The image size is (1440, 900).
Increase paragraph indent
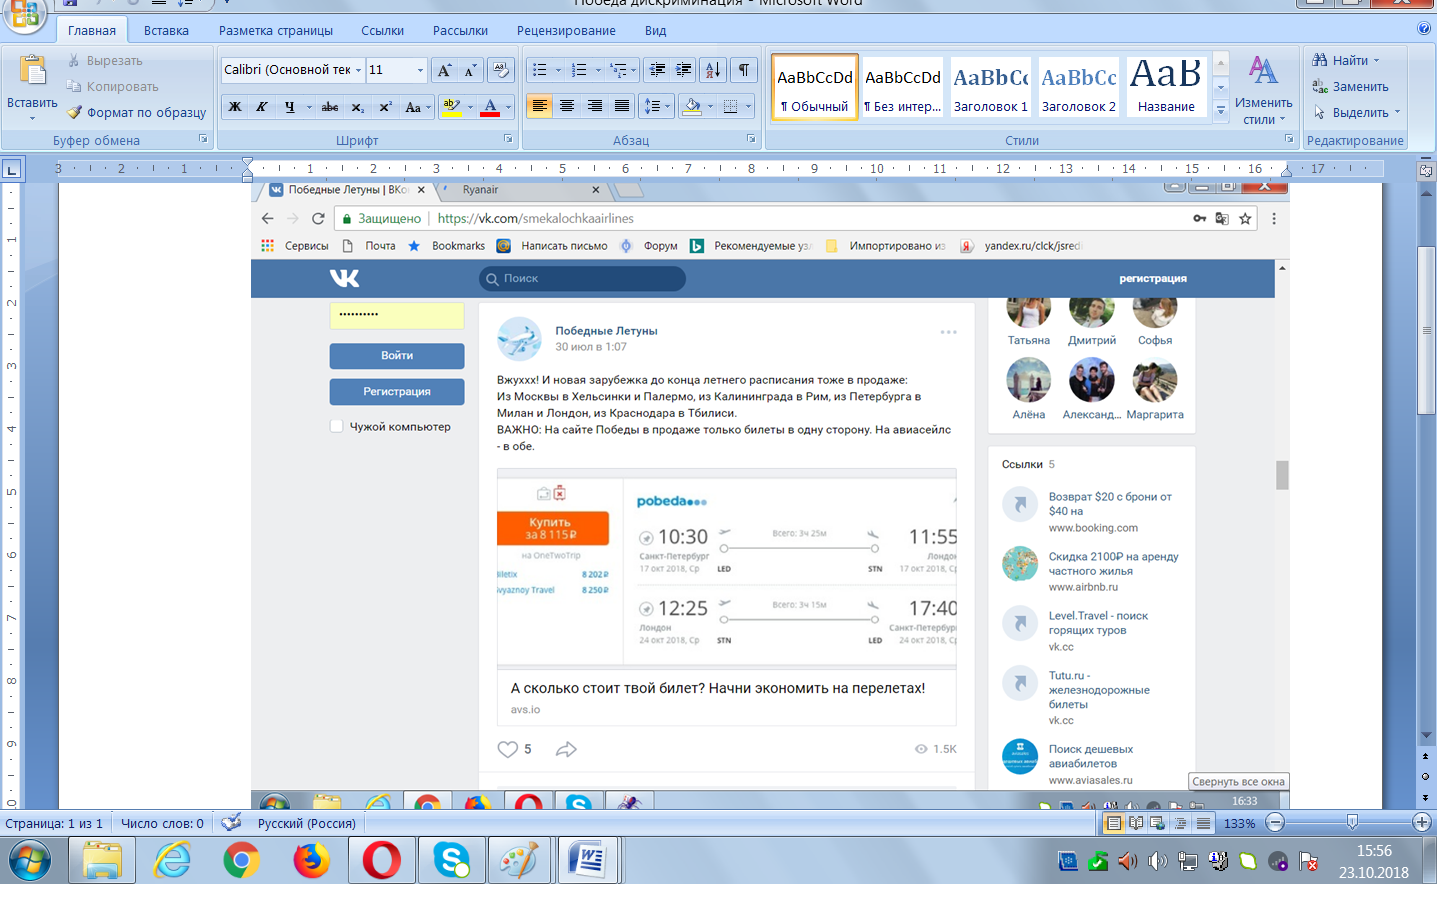tap(684, 70)
